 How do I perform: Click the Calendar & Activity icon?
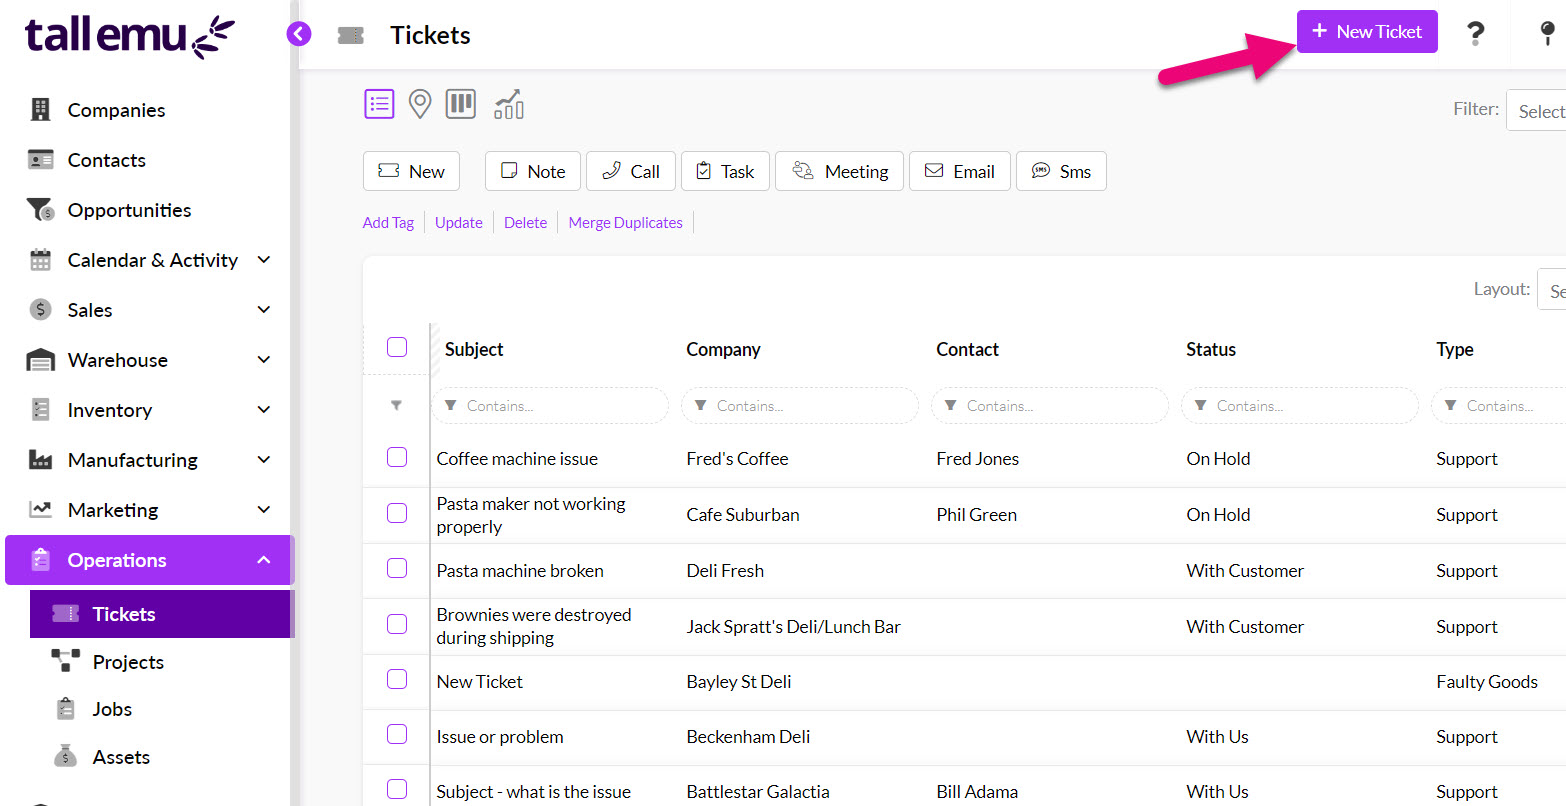[x=40, y=260]
